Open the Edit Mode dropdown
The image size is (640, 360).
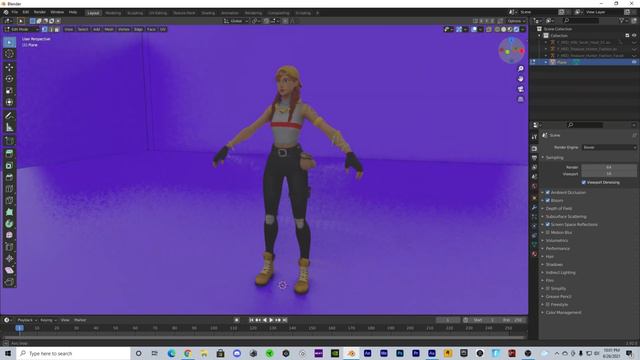pyautogui.click(x=22, y=29)
